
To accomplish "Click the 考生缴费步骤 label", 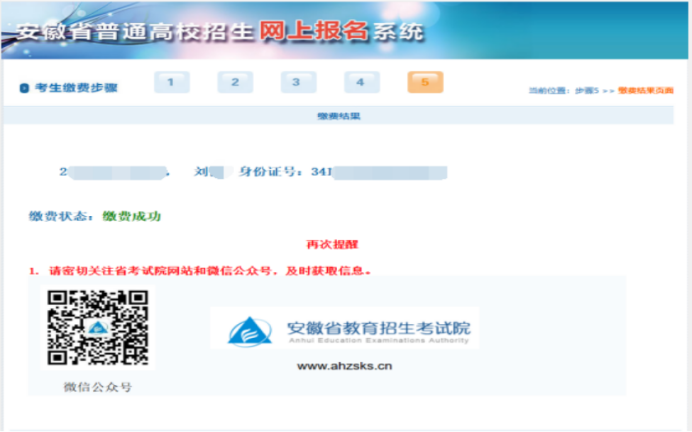I will (76, 88).
